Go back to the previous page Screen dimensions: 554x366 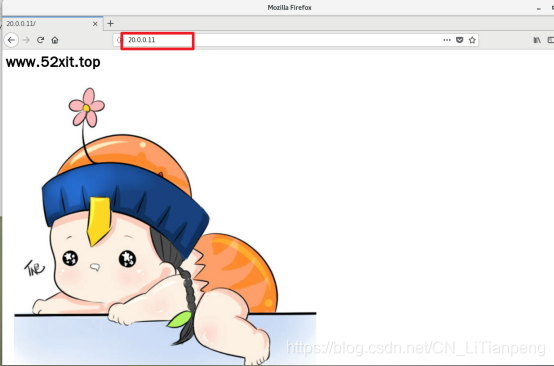pos(11,40)
